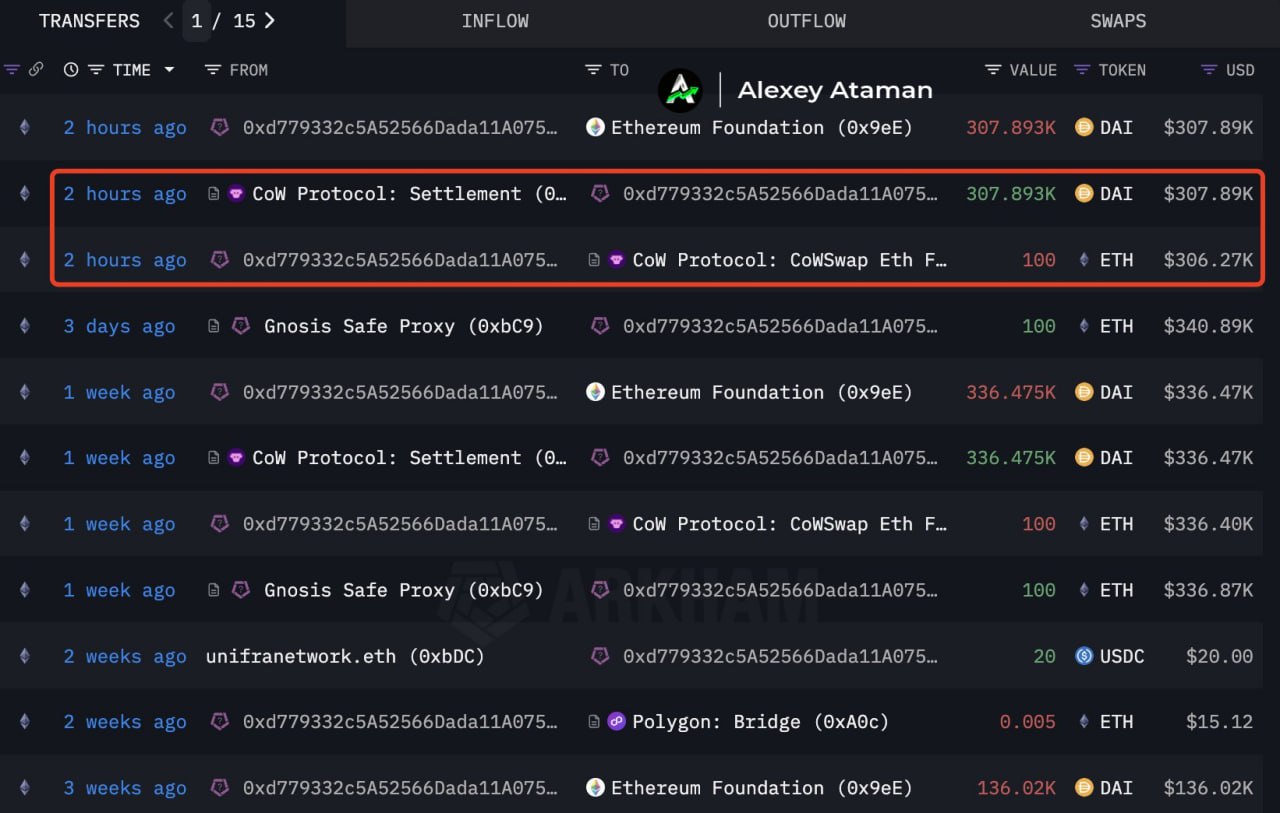This screenshot has width=1280, height=813.
Task: Click the clock icon beside TIME
Action: [71, 70]
